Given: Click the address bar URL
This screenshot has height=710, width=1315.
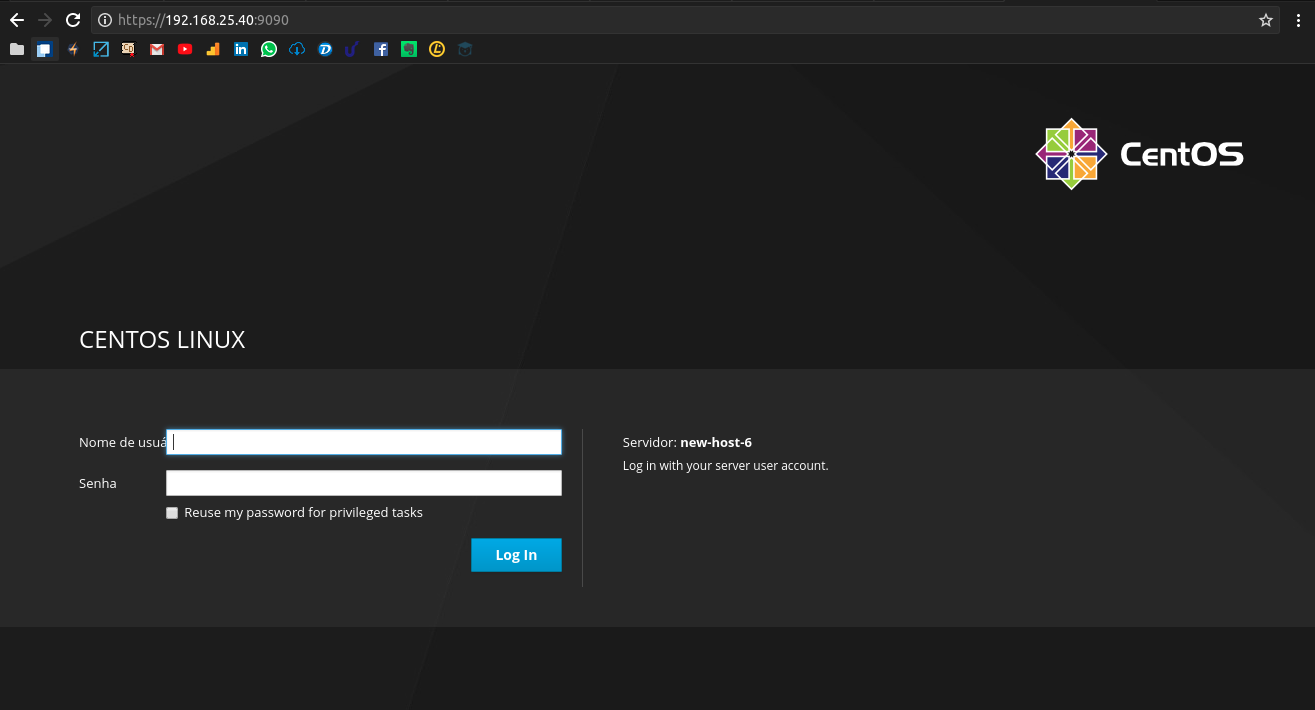Looking at the screenshot, I should pyautogui.click(x=203, y=20).
